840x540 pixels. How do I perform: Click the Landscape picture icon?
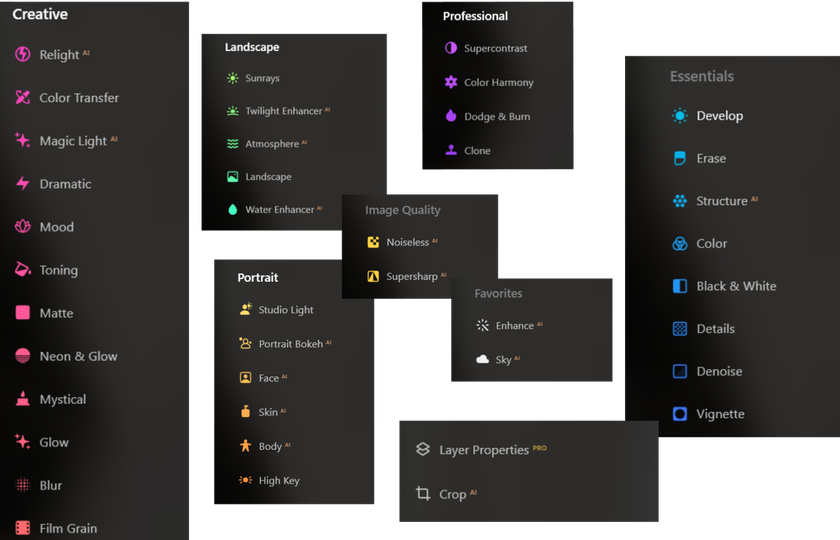point(232,176)
